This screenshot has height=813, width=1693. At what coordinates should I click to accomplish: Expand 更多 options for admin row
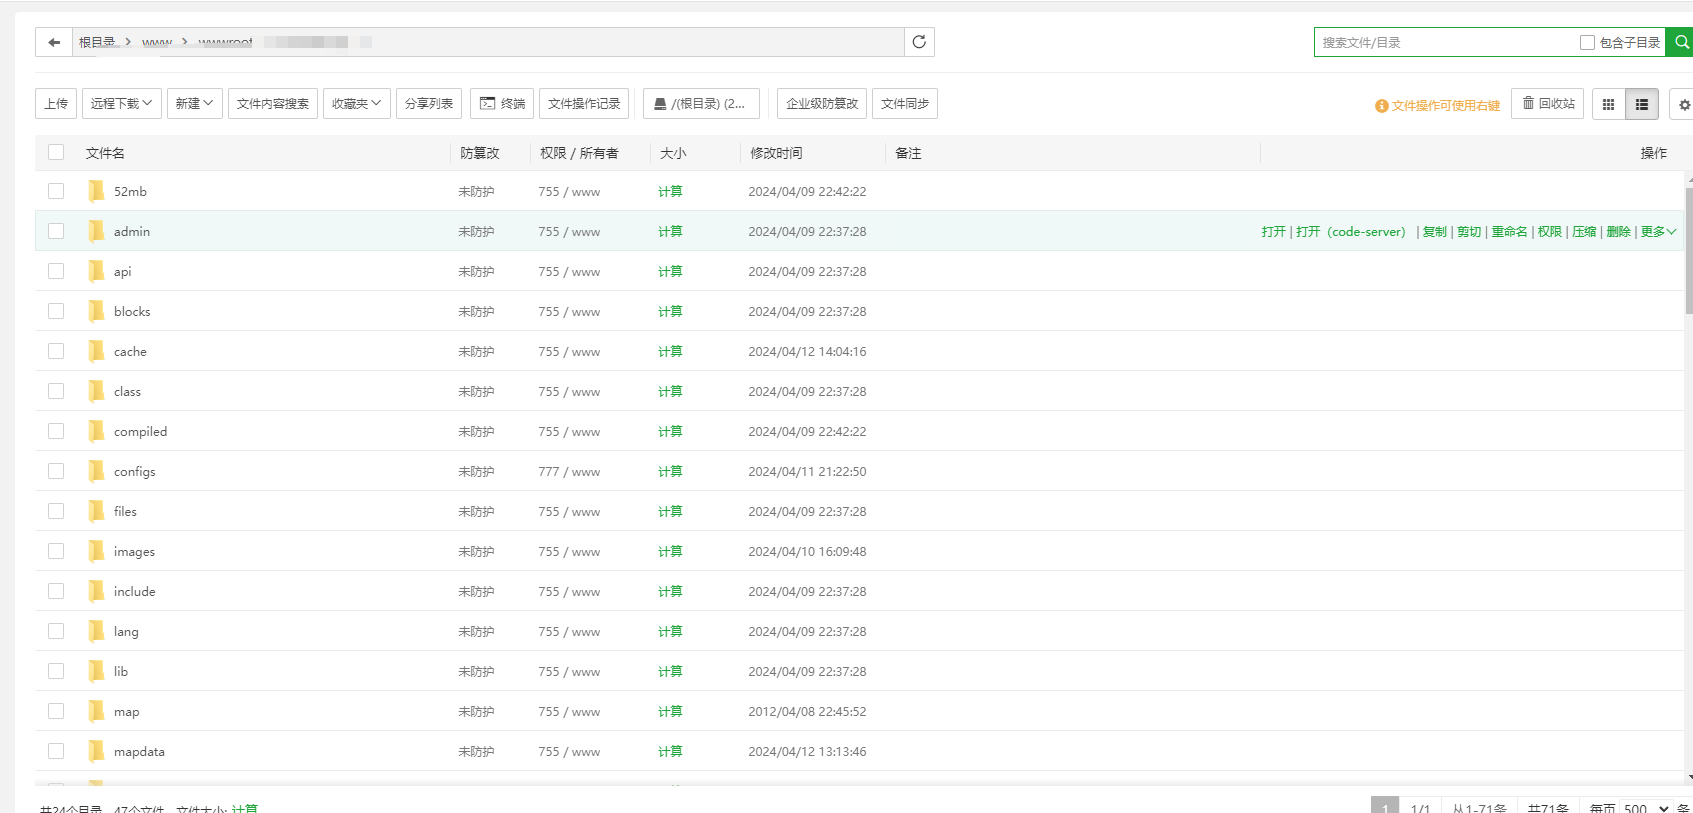pos(1658,232)
